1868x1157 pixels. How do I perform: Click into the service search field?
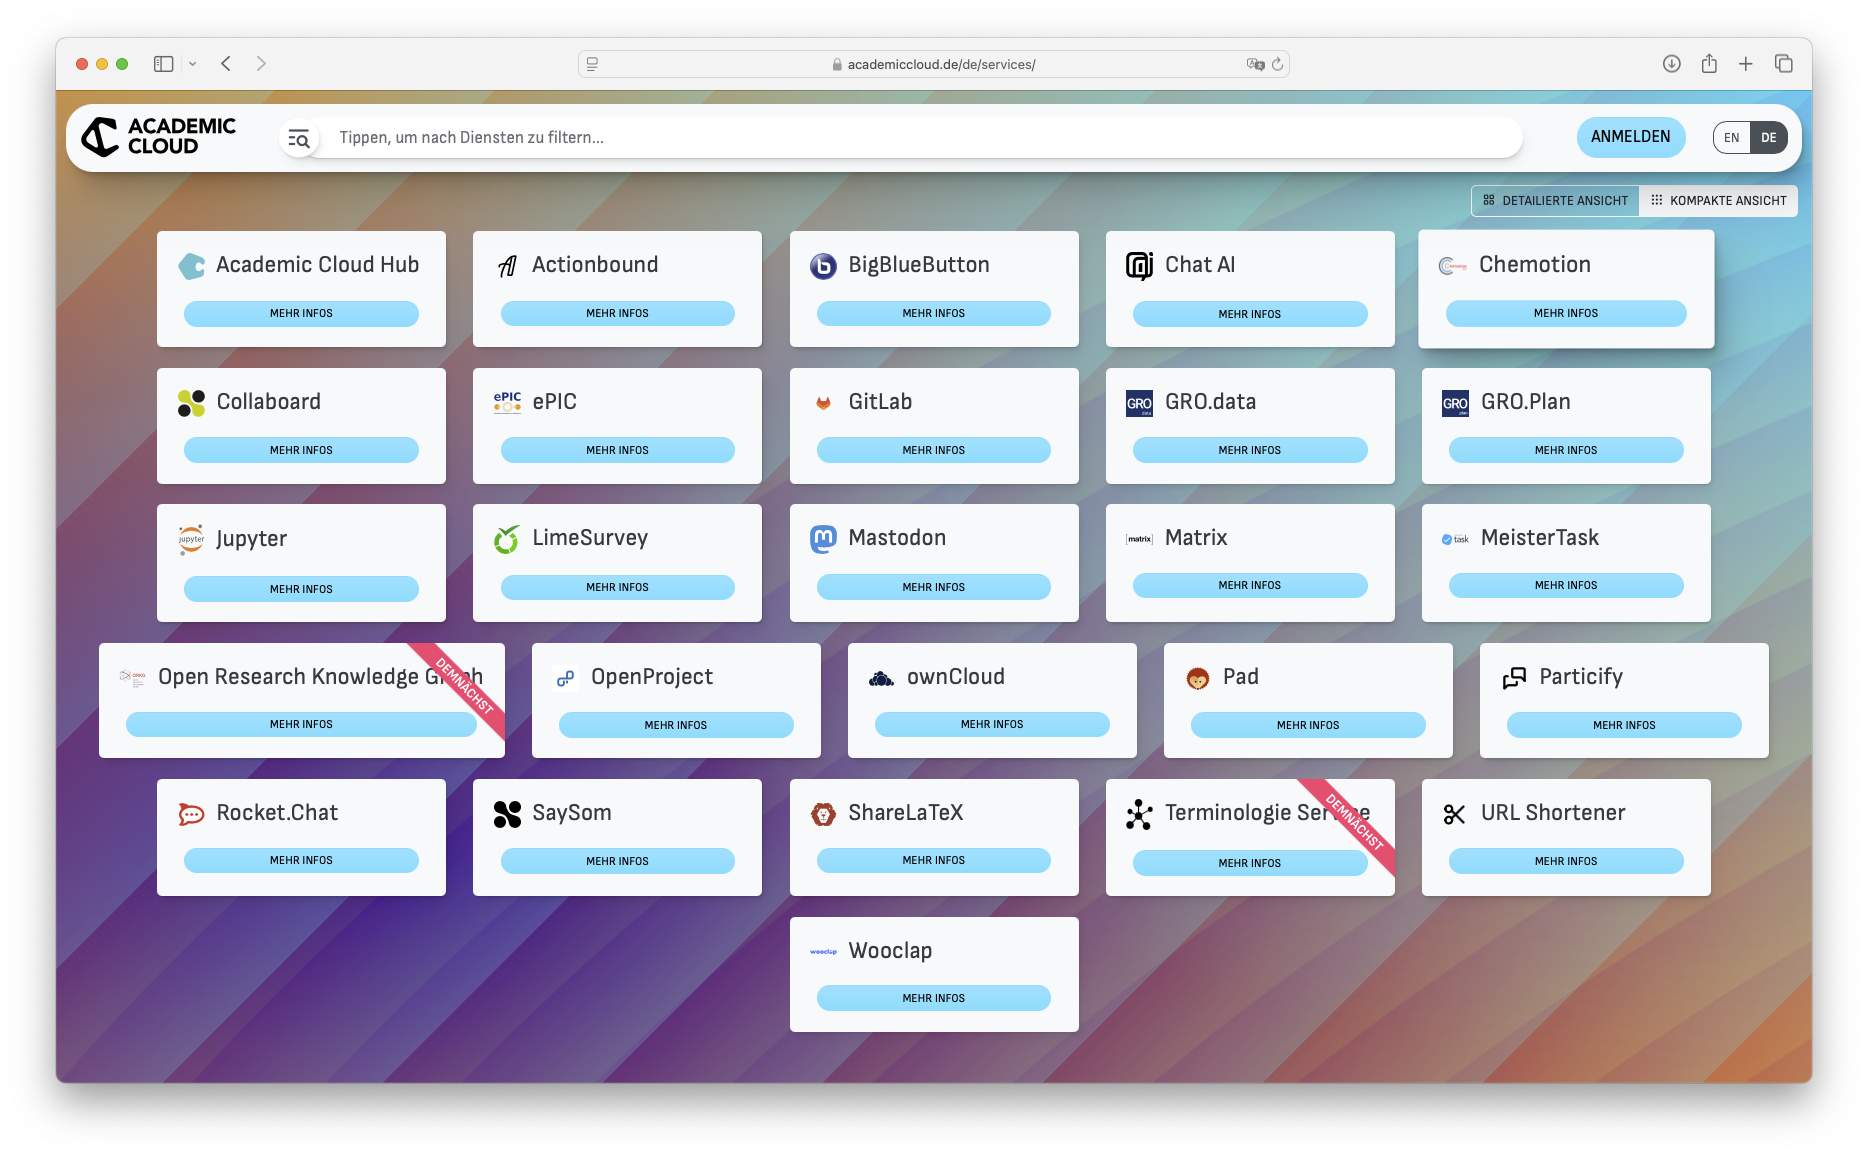[900, 137]
